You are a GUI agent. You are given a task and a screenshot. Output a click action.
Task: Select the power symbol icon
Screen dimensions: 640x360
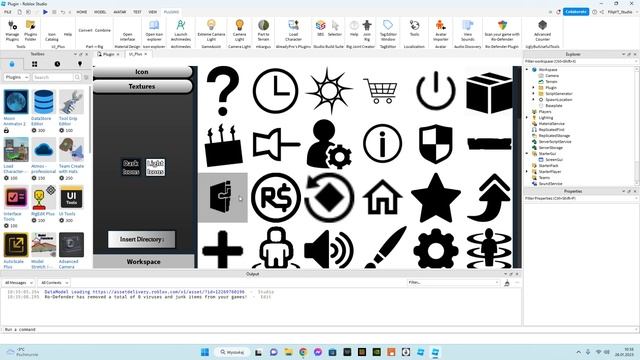click(436, 91)
